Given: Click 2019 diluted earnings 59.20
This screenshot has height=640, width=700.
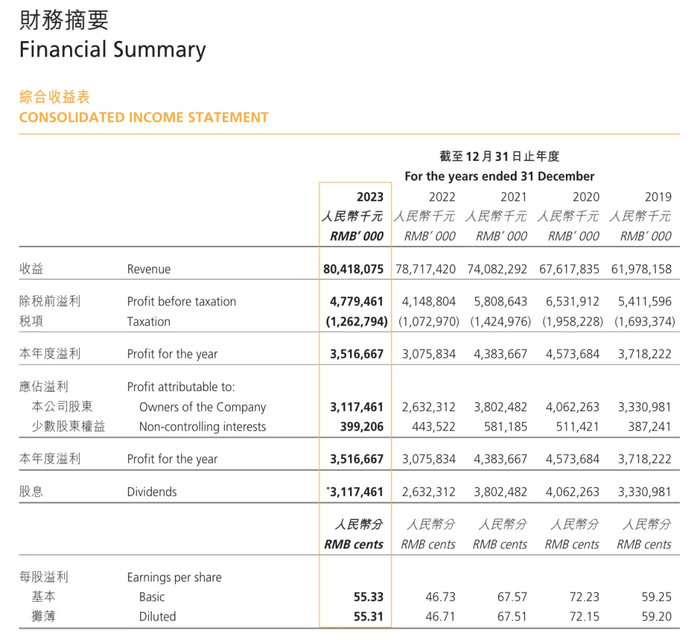Looking at the screenshot, I should point(656,616).
